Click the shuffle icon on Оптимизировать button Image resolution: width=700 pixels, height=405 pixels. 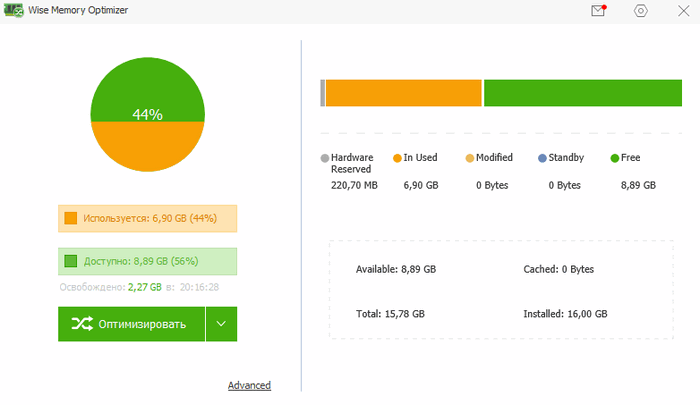(82, 324)
